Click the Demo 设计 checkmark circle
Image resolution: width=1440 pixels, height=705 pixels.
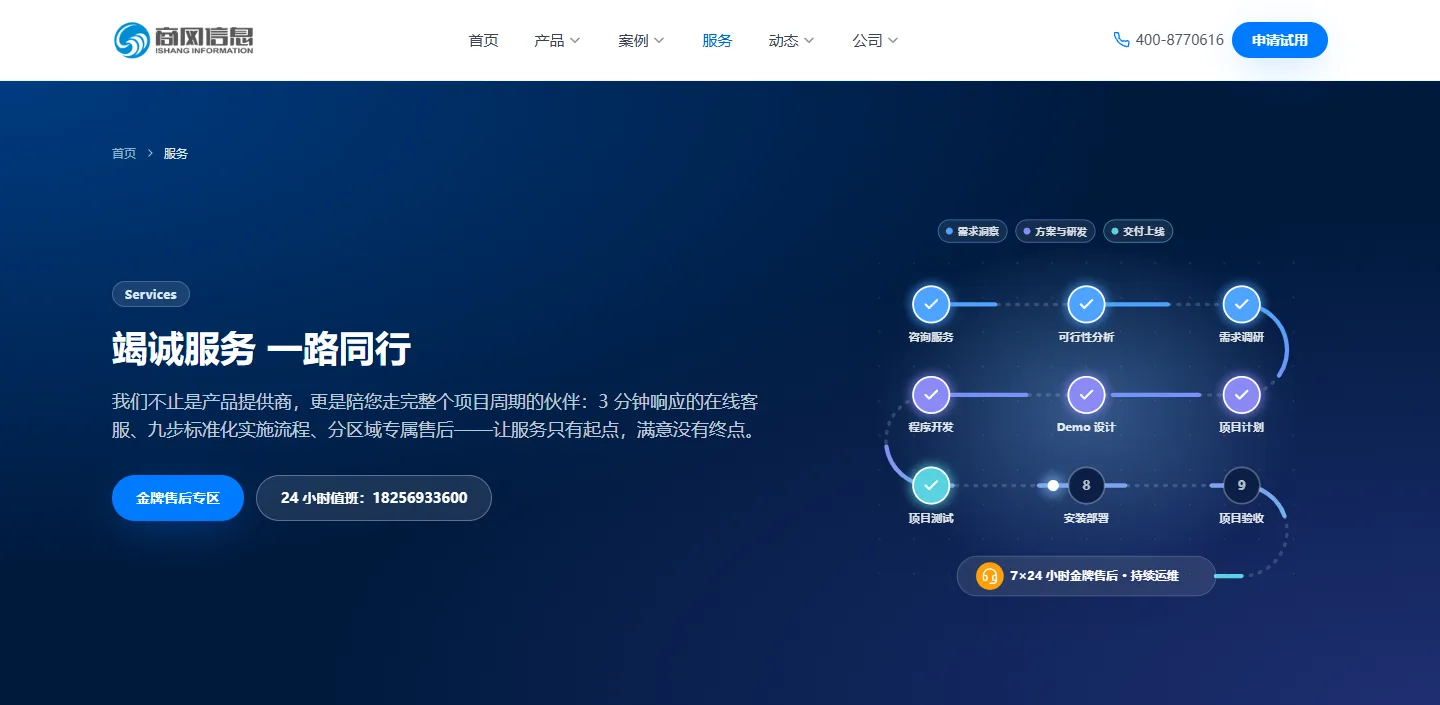1086,395
